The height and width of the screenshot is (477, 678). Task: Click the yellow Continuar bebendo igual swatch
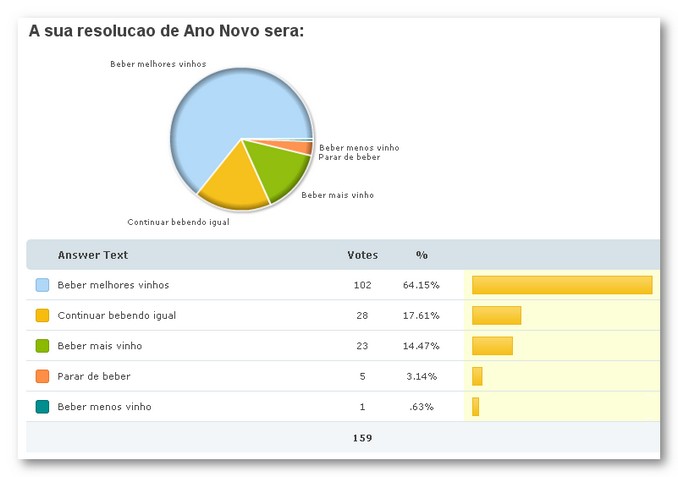(42, 315)
